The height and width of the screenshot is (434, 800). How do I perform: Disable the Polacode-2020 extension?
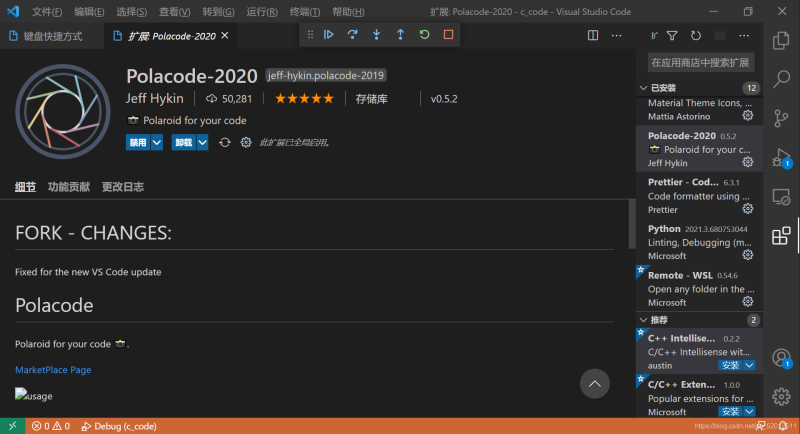tap(138, 142)
